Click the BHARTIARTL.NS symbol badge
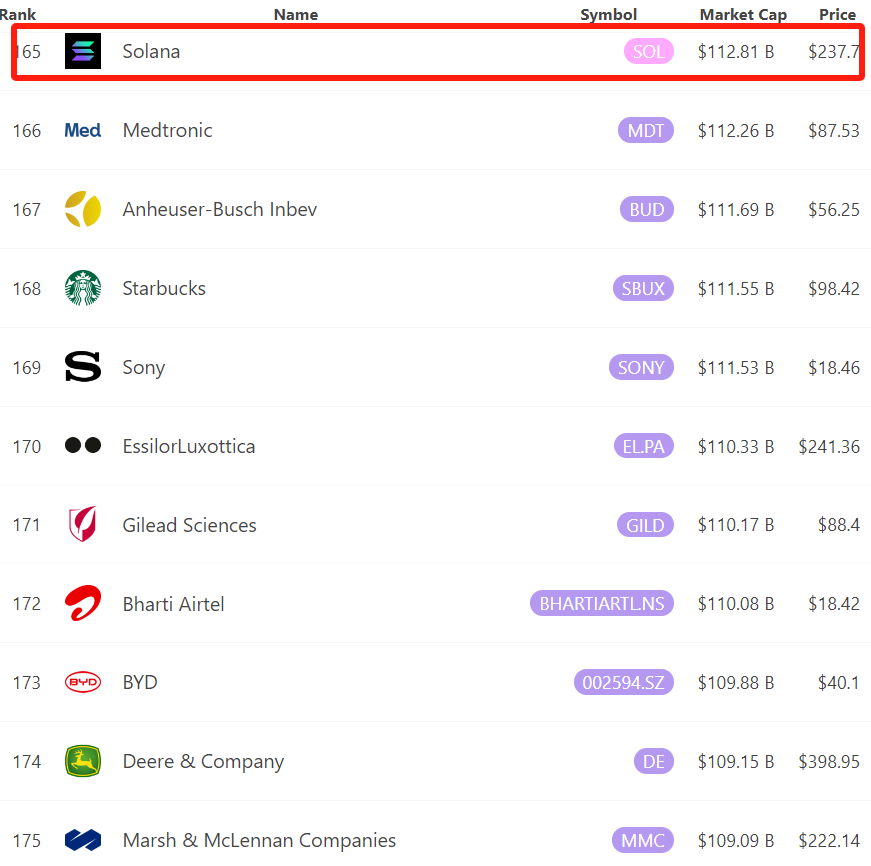The height and width of the screenshot is (866, 871). (602, 603)
